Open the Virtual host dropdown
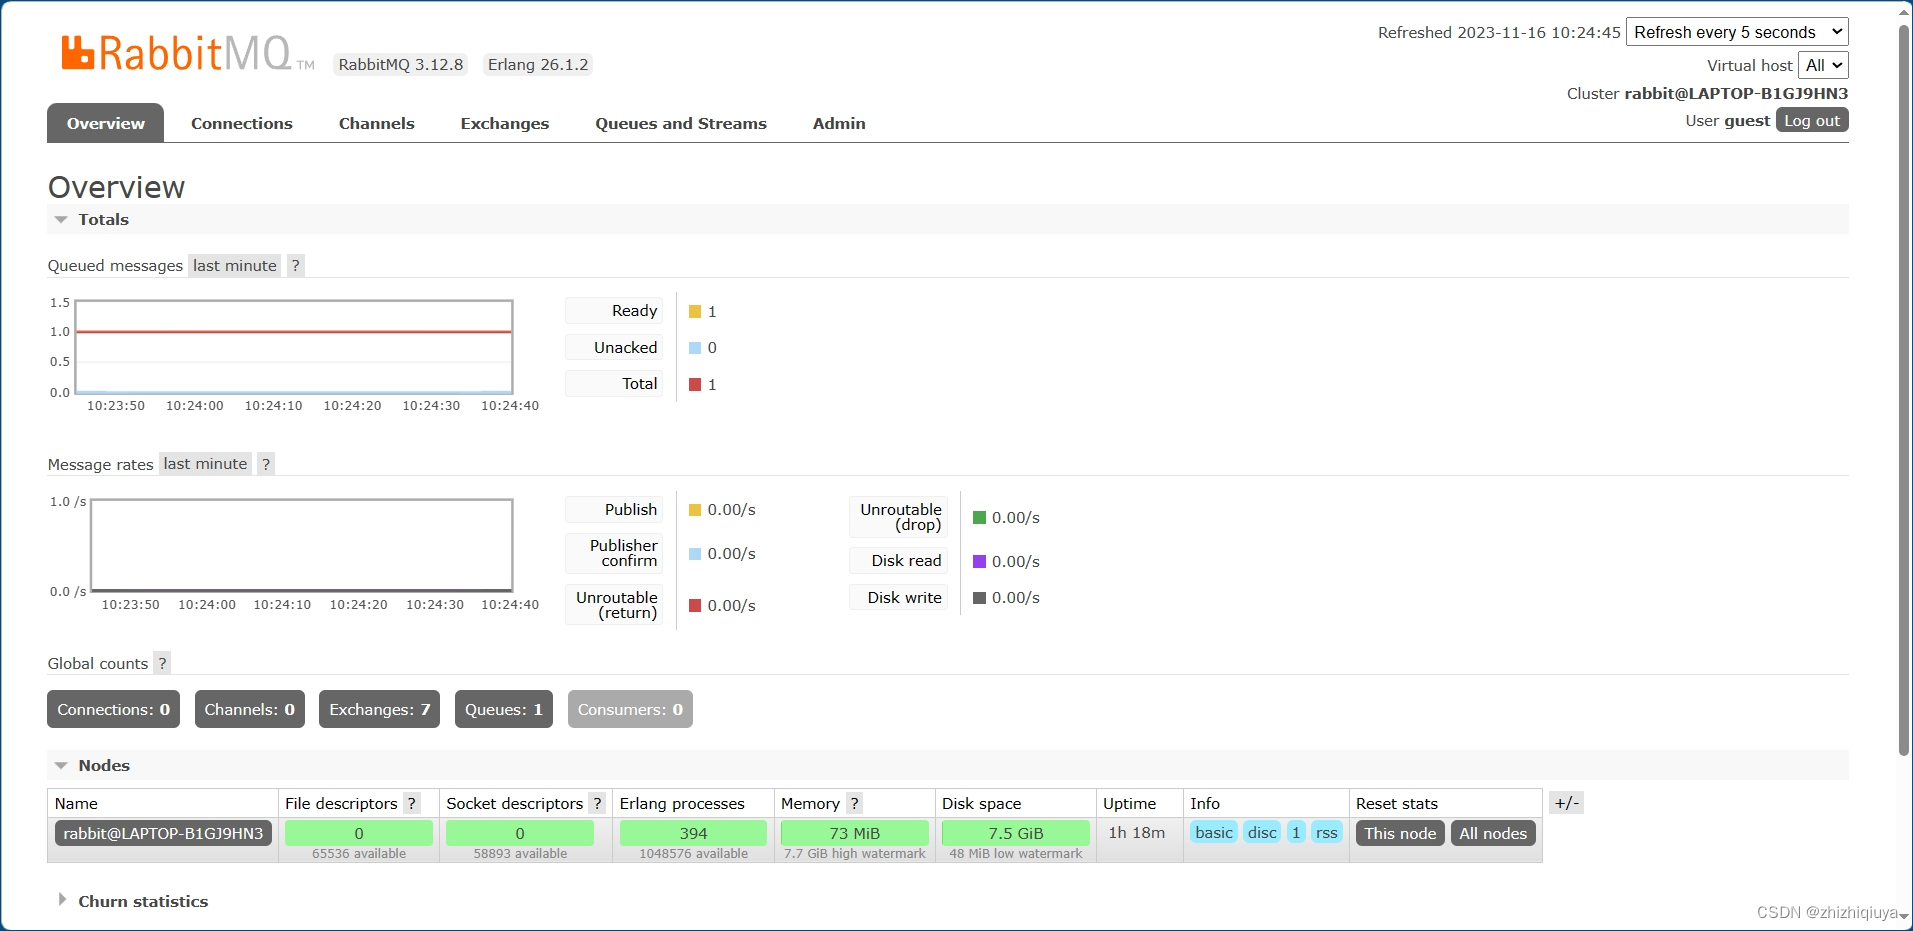This screenshot has width=1913, height=931. point(1823,65)
